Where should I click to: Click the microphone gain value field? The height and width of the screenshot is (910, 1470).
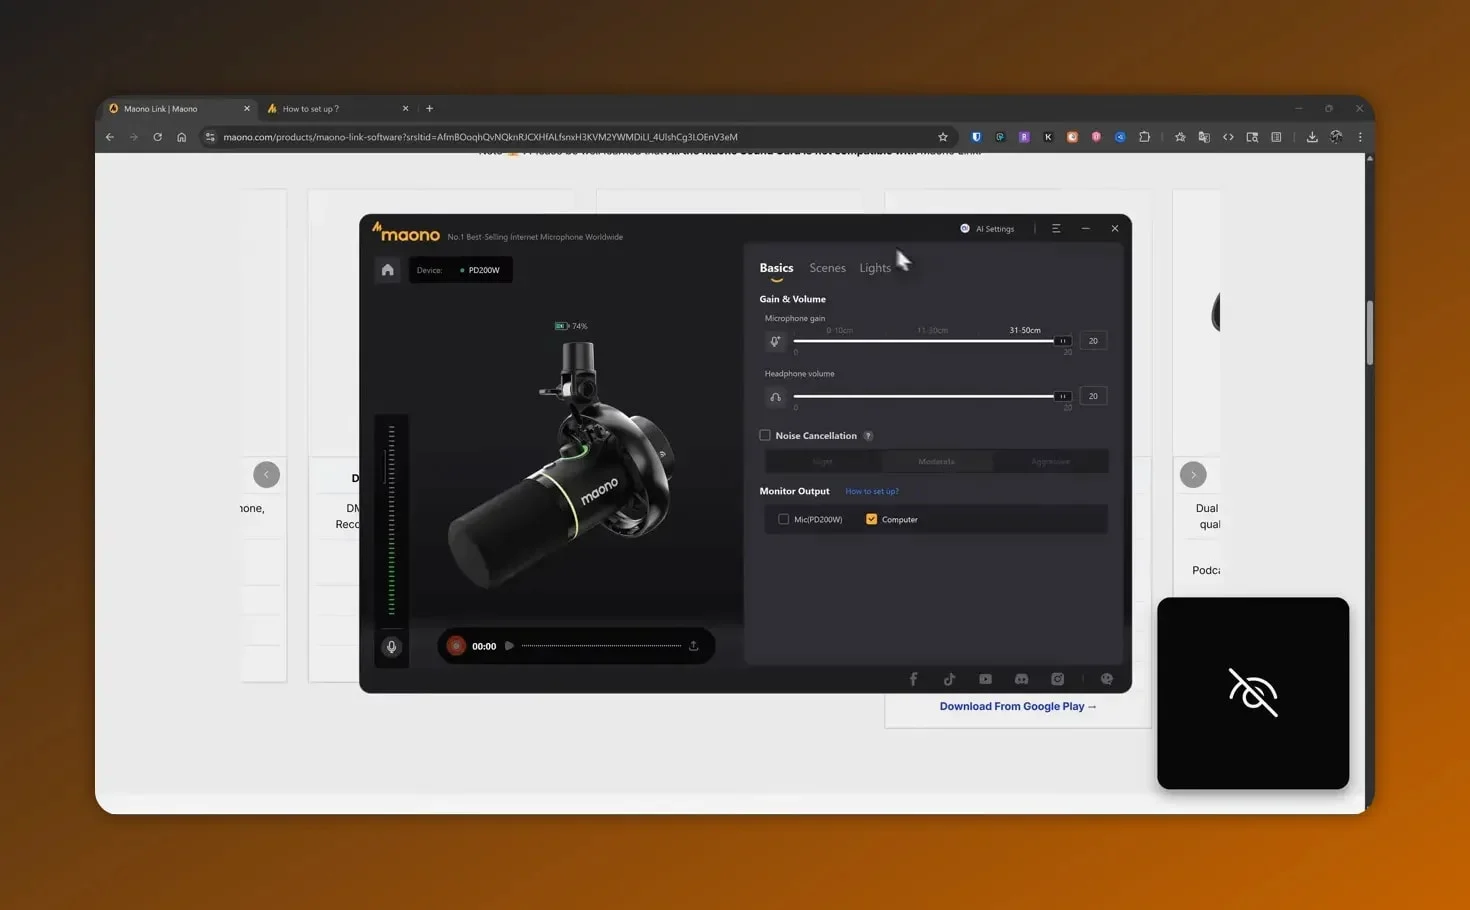click(1093, 341)
